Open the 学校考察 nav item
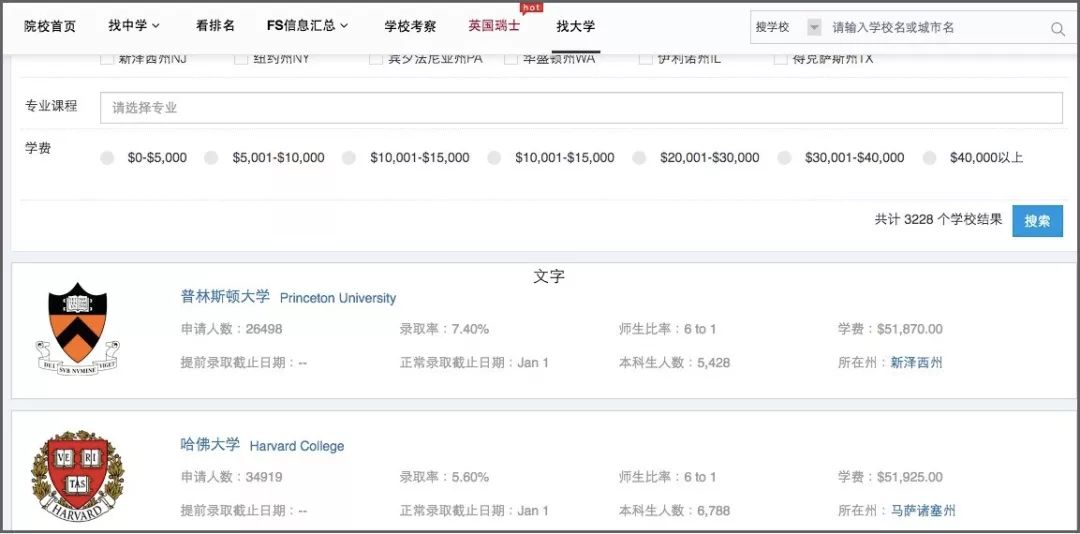 click(x=410, y=26)
